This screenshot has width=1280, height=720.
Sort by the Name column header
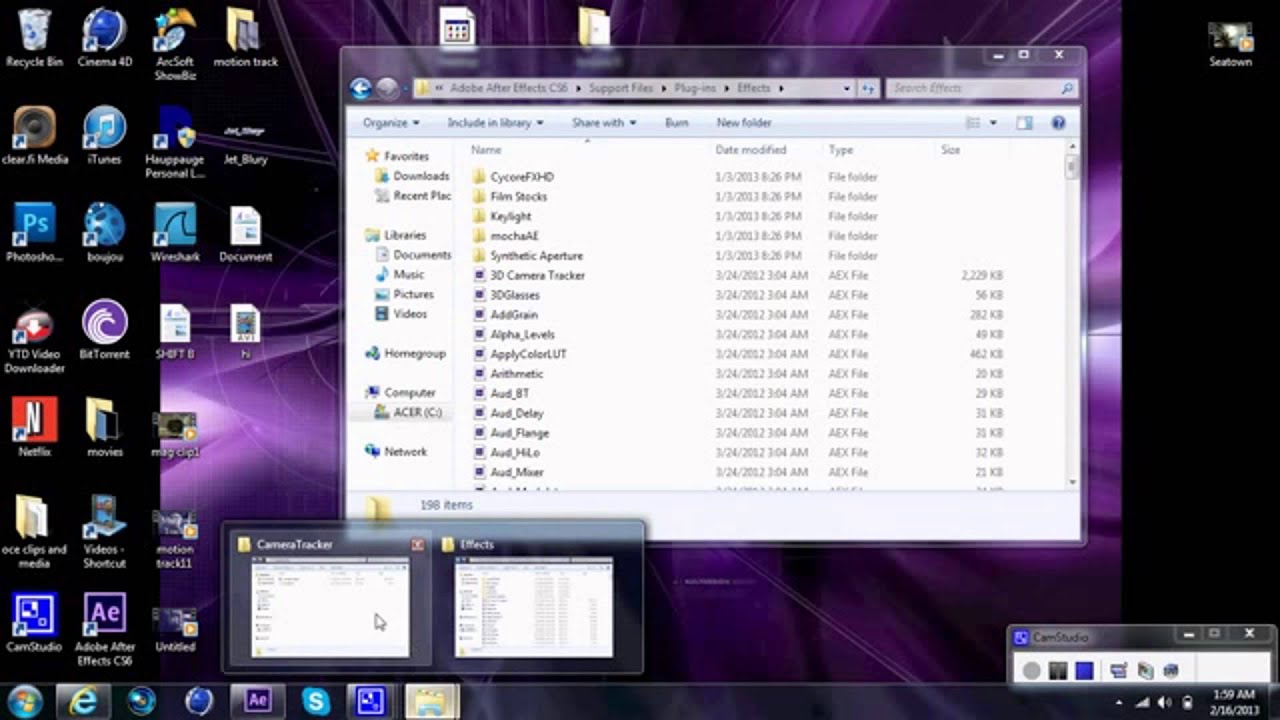(486, 150)
